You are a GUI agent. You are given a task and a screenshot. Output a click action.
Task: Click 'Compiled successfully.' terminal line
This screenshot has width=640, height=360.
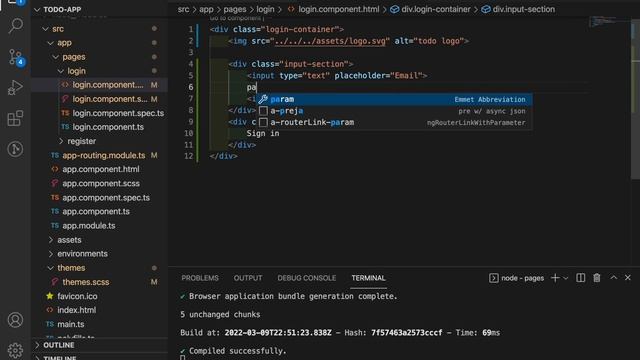[x=238, y=351]
